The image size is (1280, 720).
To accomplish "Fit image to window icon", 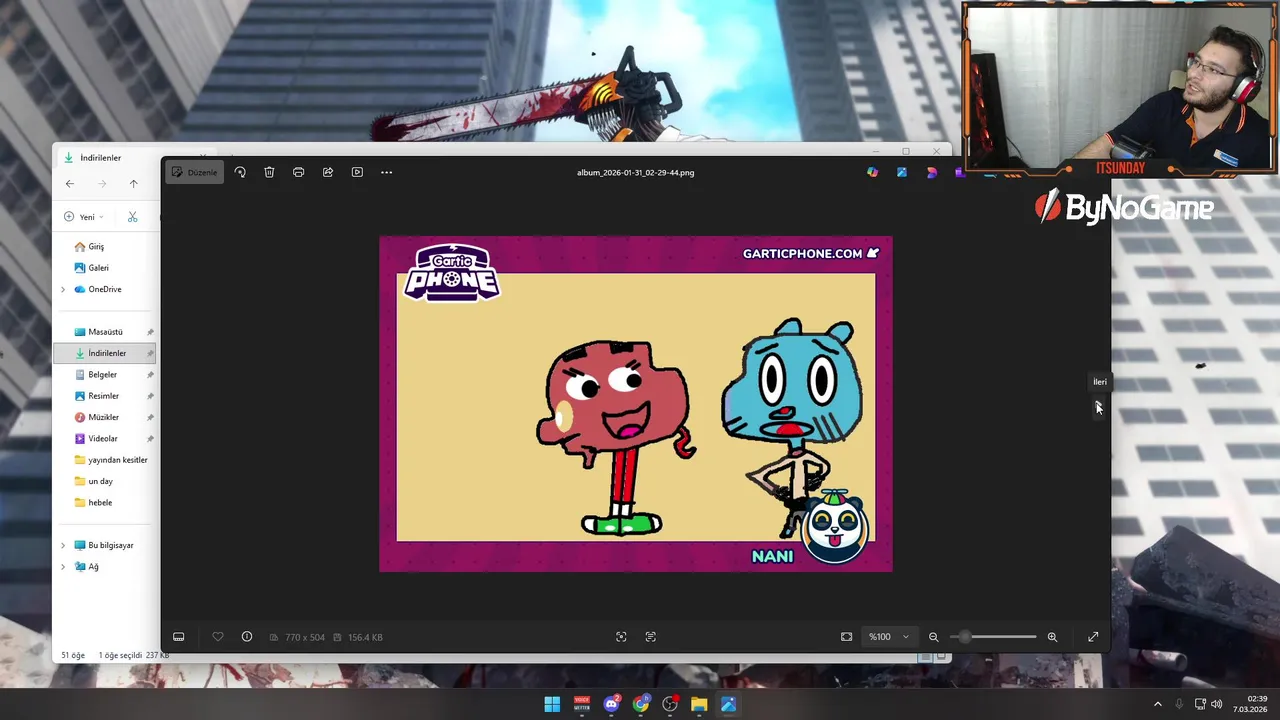I will (x=847, y=637).
